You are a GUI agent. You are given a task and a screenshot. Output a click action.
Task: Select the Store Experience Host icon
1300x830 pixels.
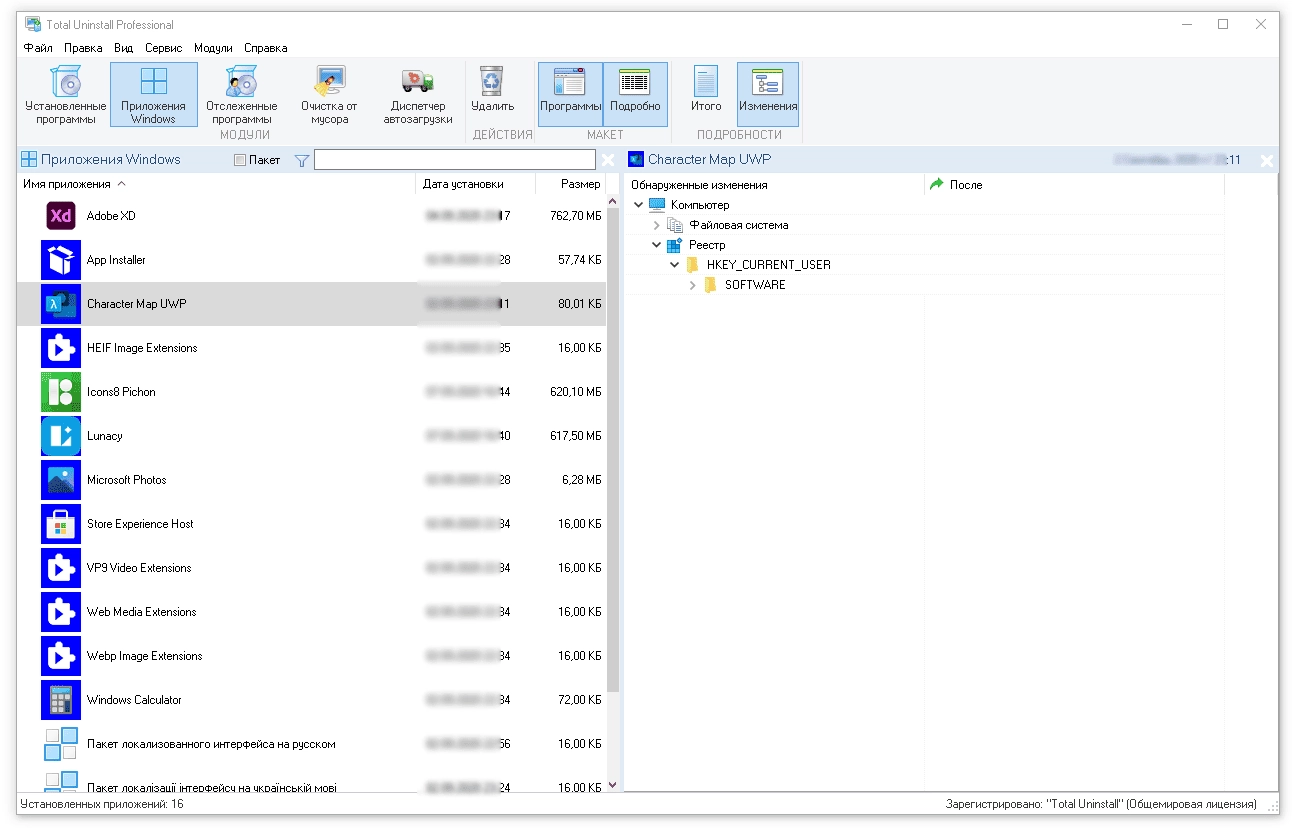61,524
